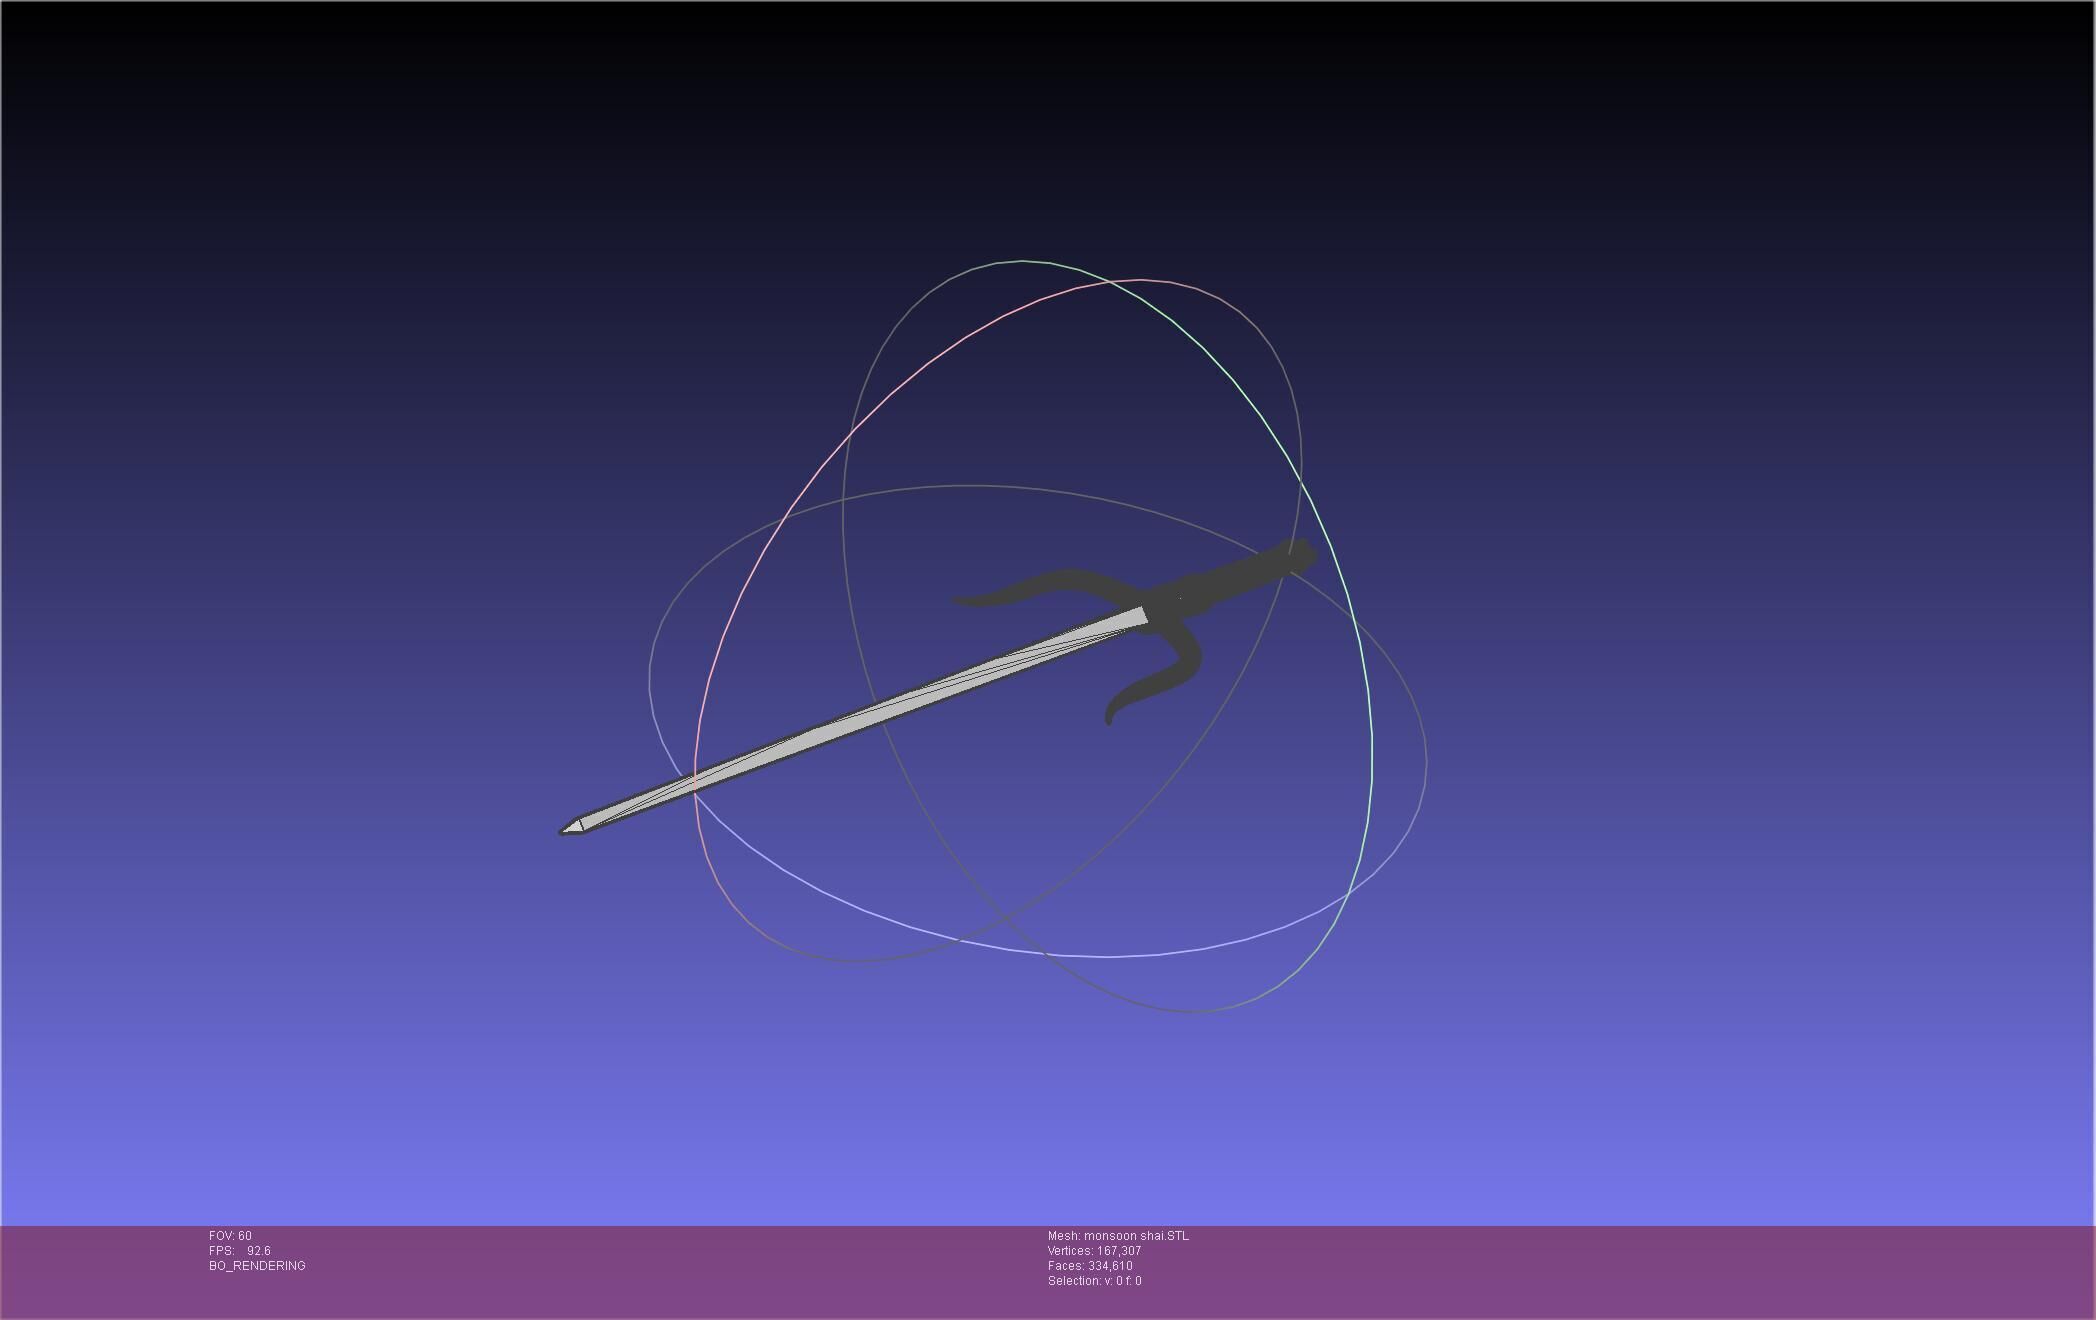Click the Selection: v: 0 f: 0 text
The width and height of the screenshot is (2096, 1320).
[x=1094, y=1281]
